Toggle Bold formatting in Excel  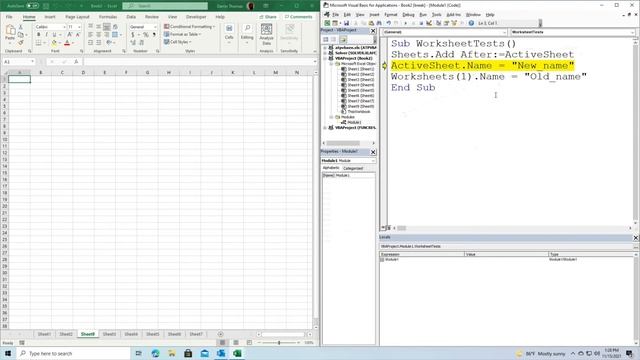click(x=38, y=35)
